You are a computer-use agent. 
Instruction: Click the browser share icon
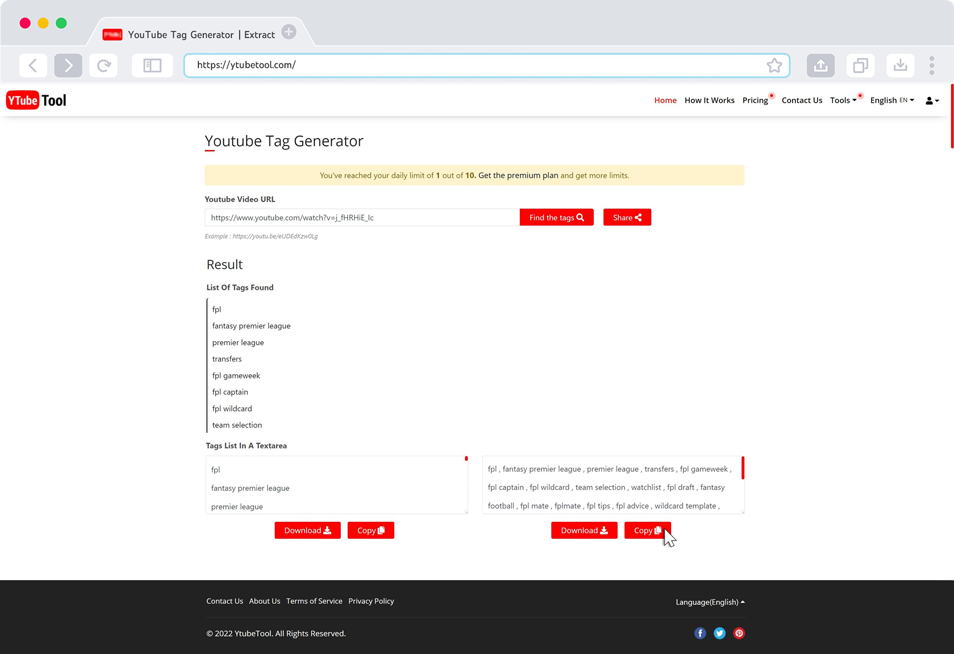click(x=820, y=64)
